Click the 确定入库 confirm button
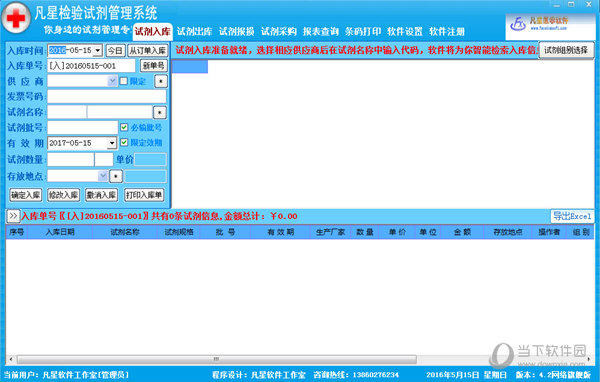 tap(26, 195)
